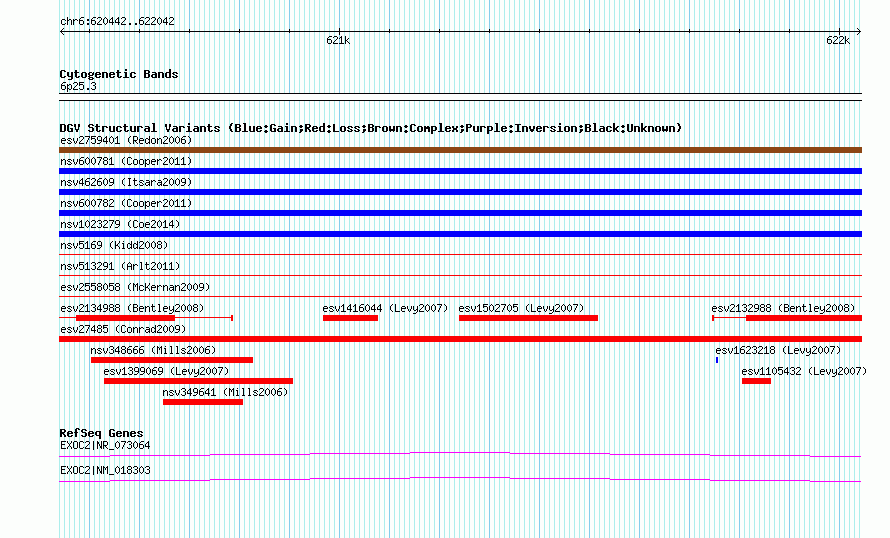Open the esv1105432 (Levy2007) label
Viewport: 890px width, 538px height.
coord(804,371)
